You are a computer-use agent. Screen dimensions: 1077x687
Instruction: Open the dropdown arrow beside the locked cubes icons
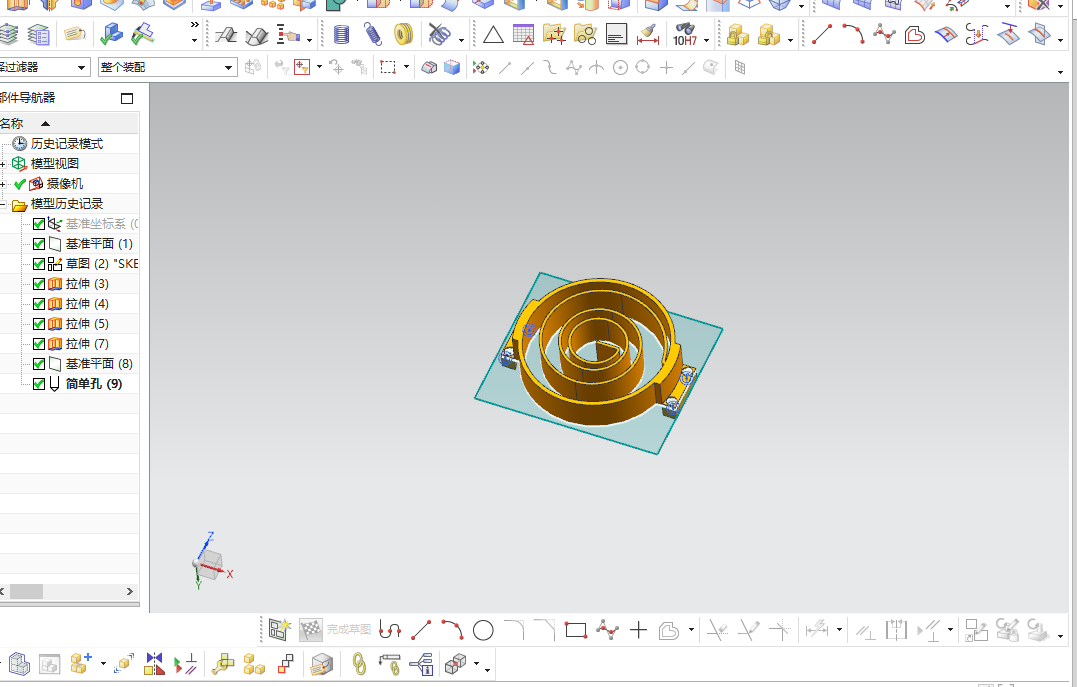(791, 41)
